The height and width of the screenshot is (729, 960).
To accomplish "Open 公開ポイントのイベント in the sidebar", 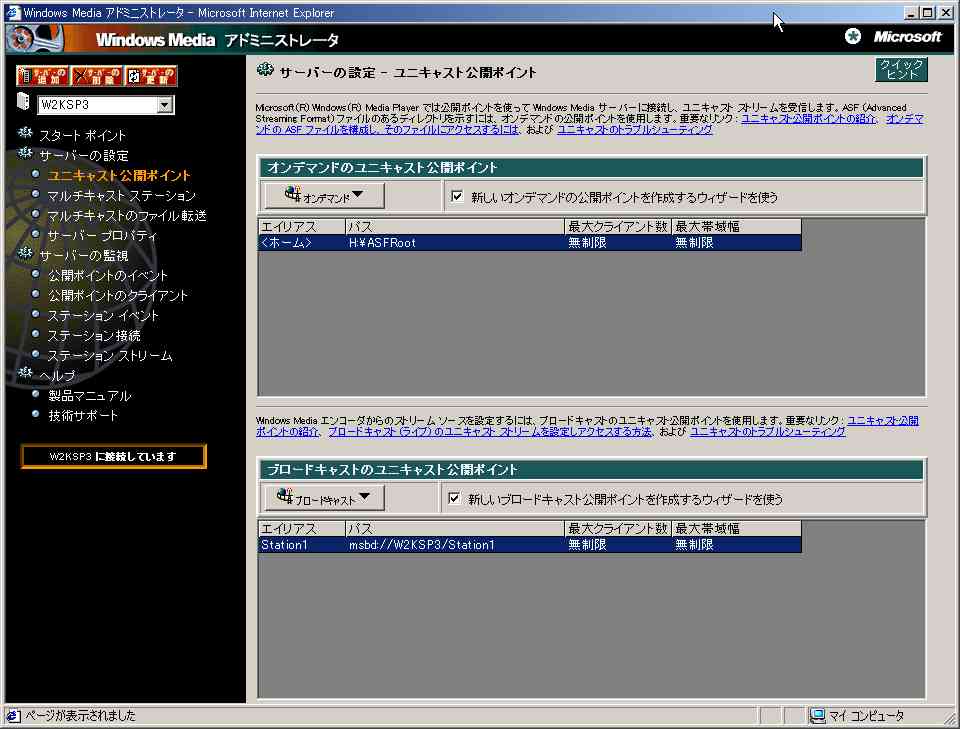I will (108, 275).
